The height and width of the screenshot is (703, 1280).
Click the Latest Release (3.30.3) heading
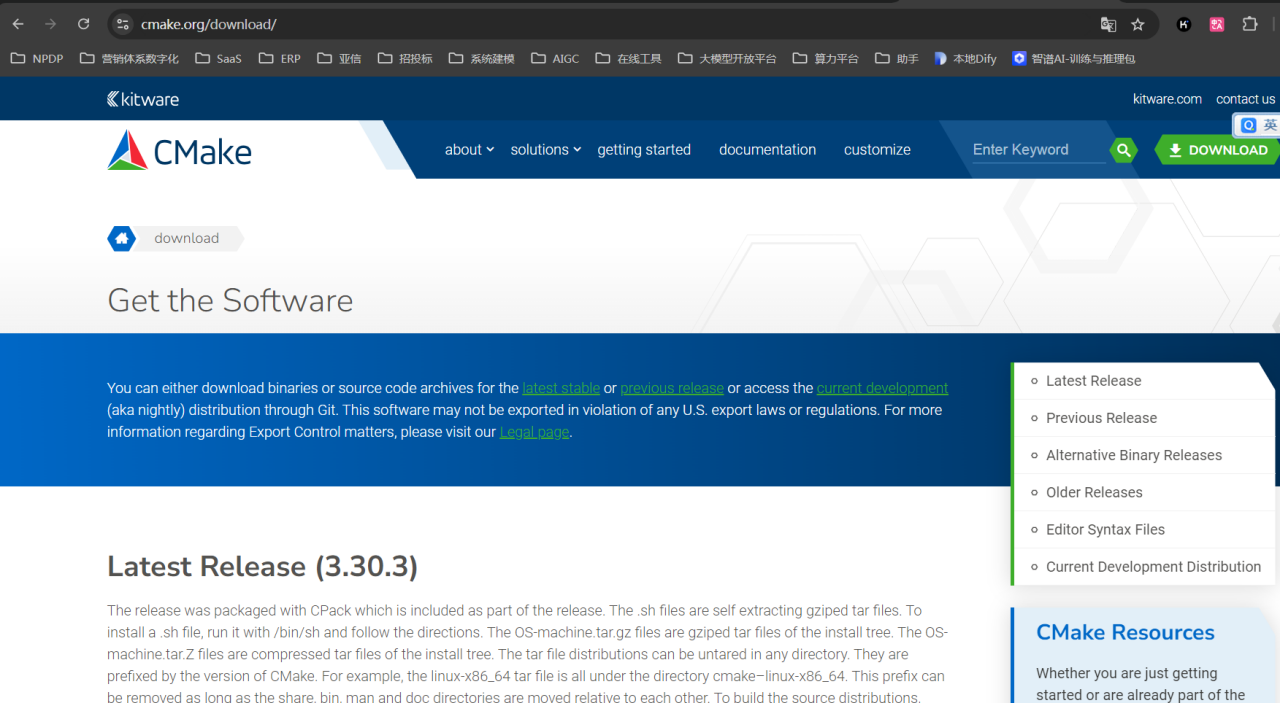(x=262, y=566)
